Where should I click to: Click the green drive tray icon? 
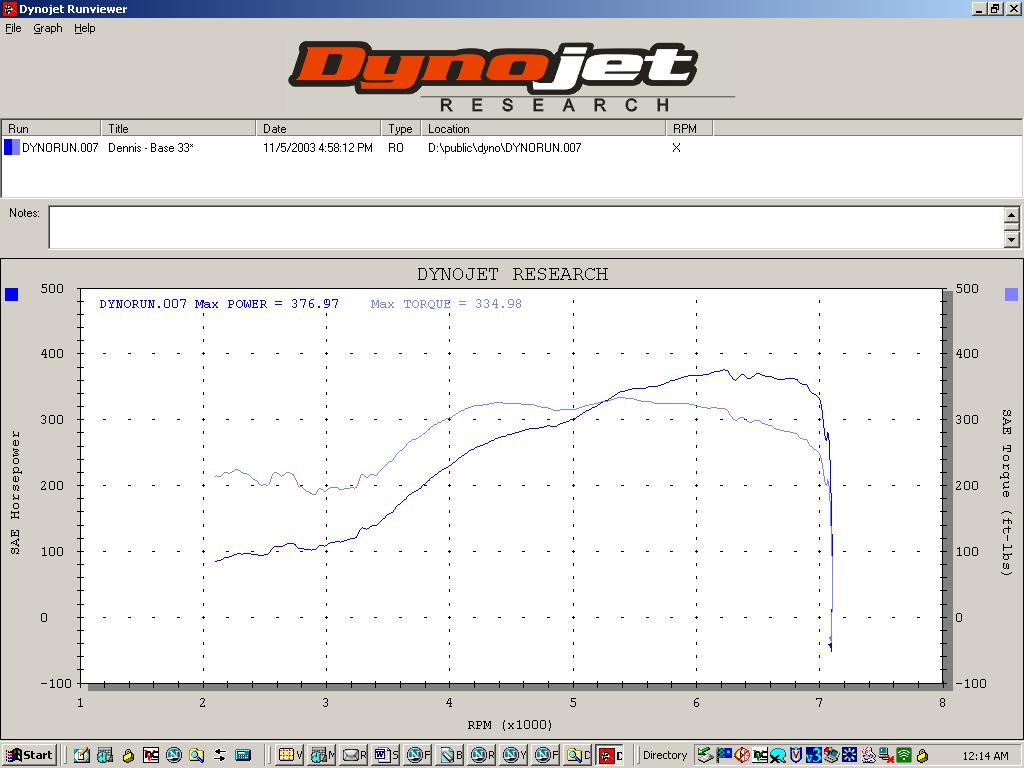(x=705, y=756)
